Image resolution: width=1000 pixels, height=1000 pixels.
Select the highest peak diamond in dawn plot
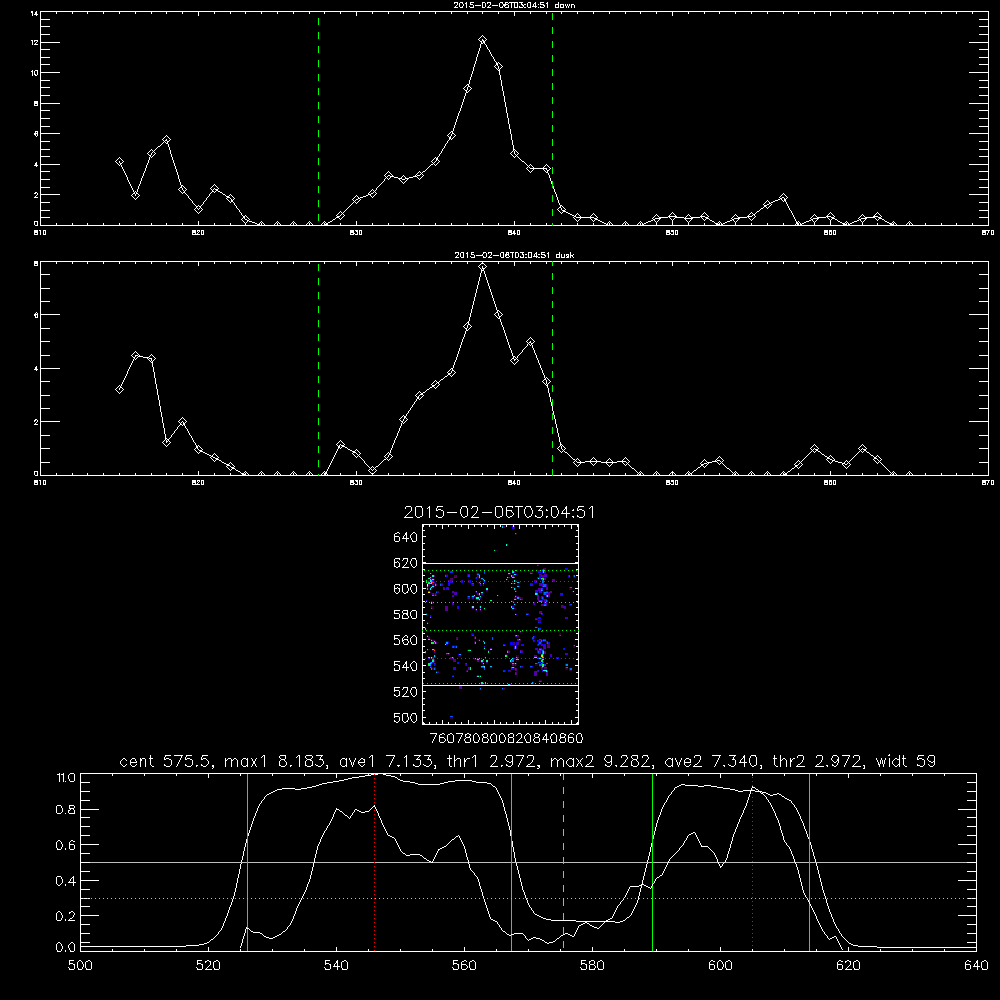click(483, 40)
